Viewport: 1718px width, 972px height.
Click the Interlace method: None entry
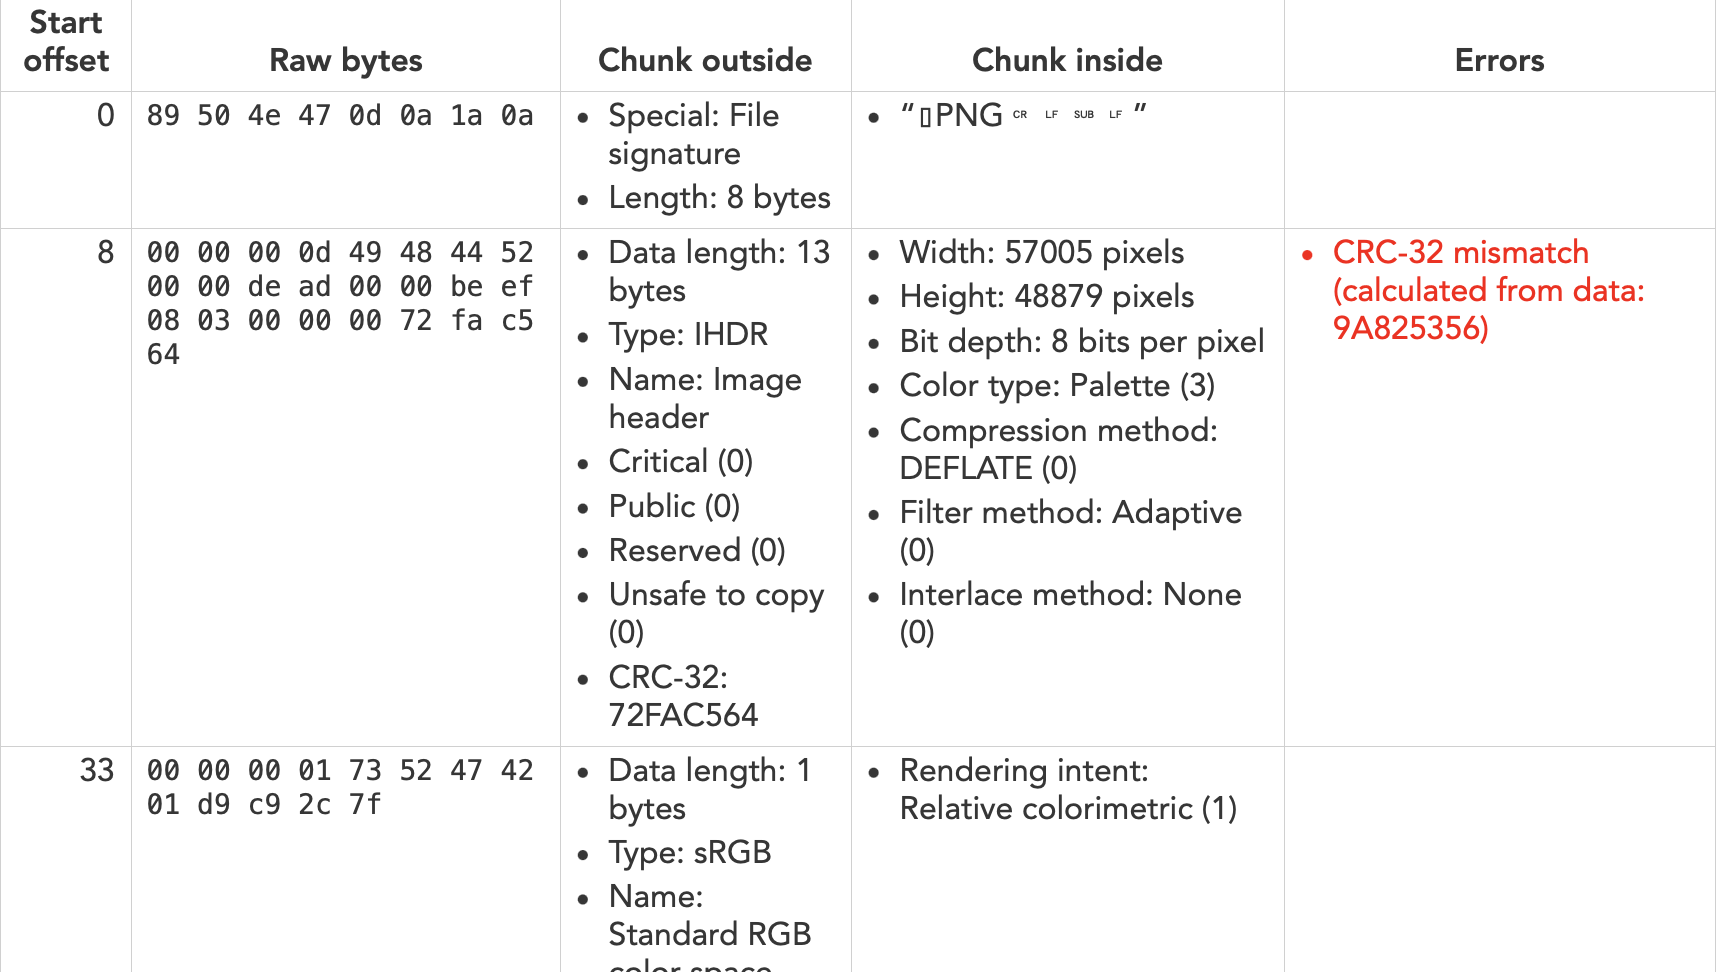coord(1070,613)
